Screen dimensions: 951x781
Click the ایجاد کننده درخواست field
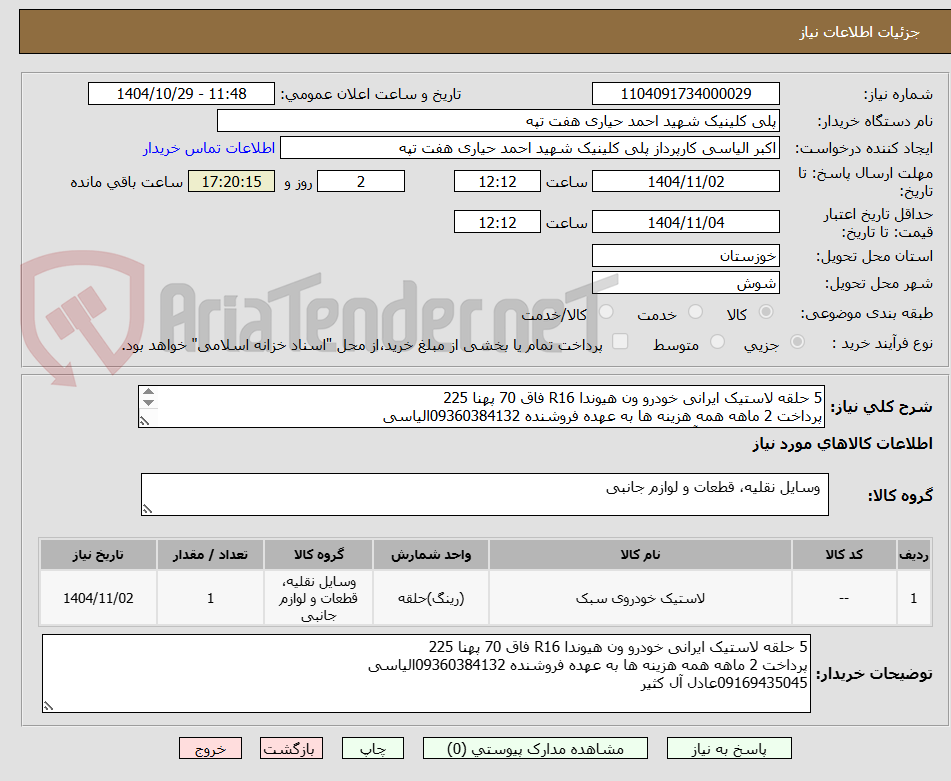529,149
